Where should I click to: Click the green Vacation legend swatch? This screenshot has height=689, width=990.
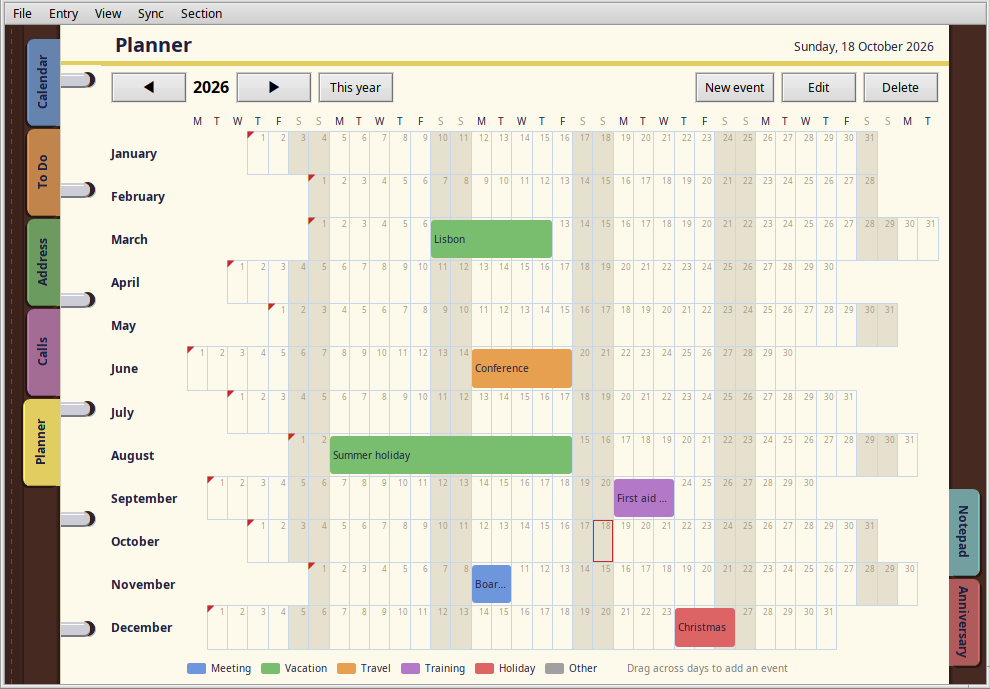pyautogui.click(x=270, y=668)
